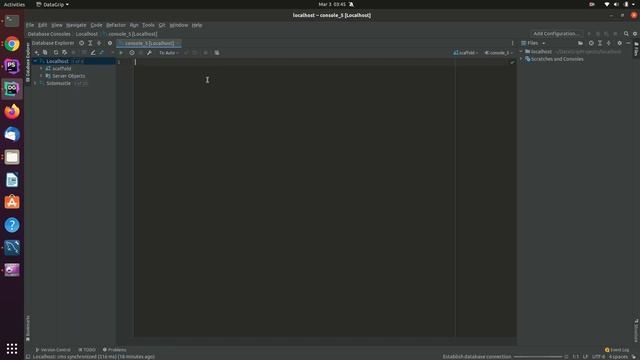The width and height of the screenshot is (640, 360).
Task: Open the Event Log
Action: [x=617, y=350]
